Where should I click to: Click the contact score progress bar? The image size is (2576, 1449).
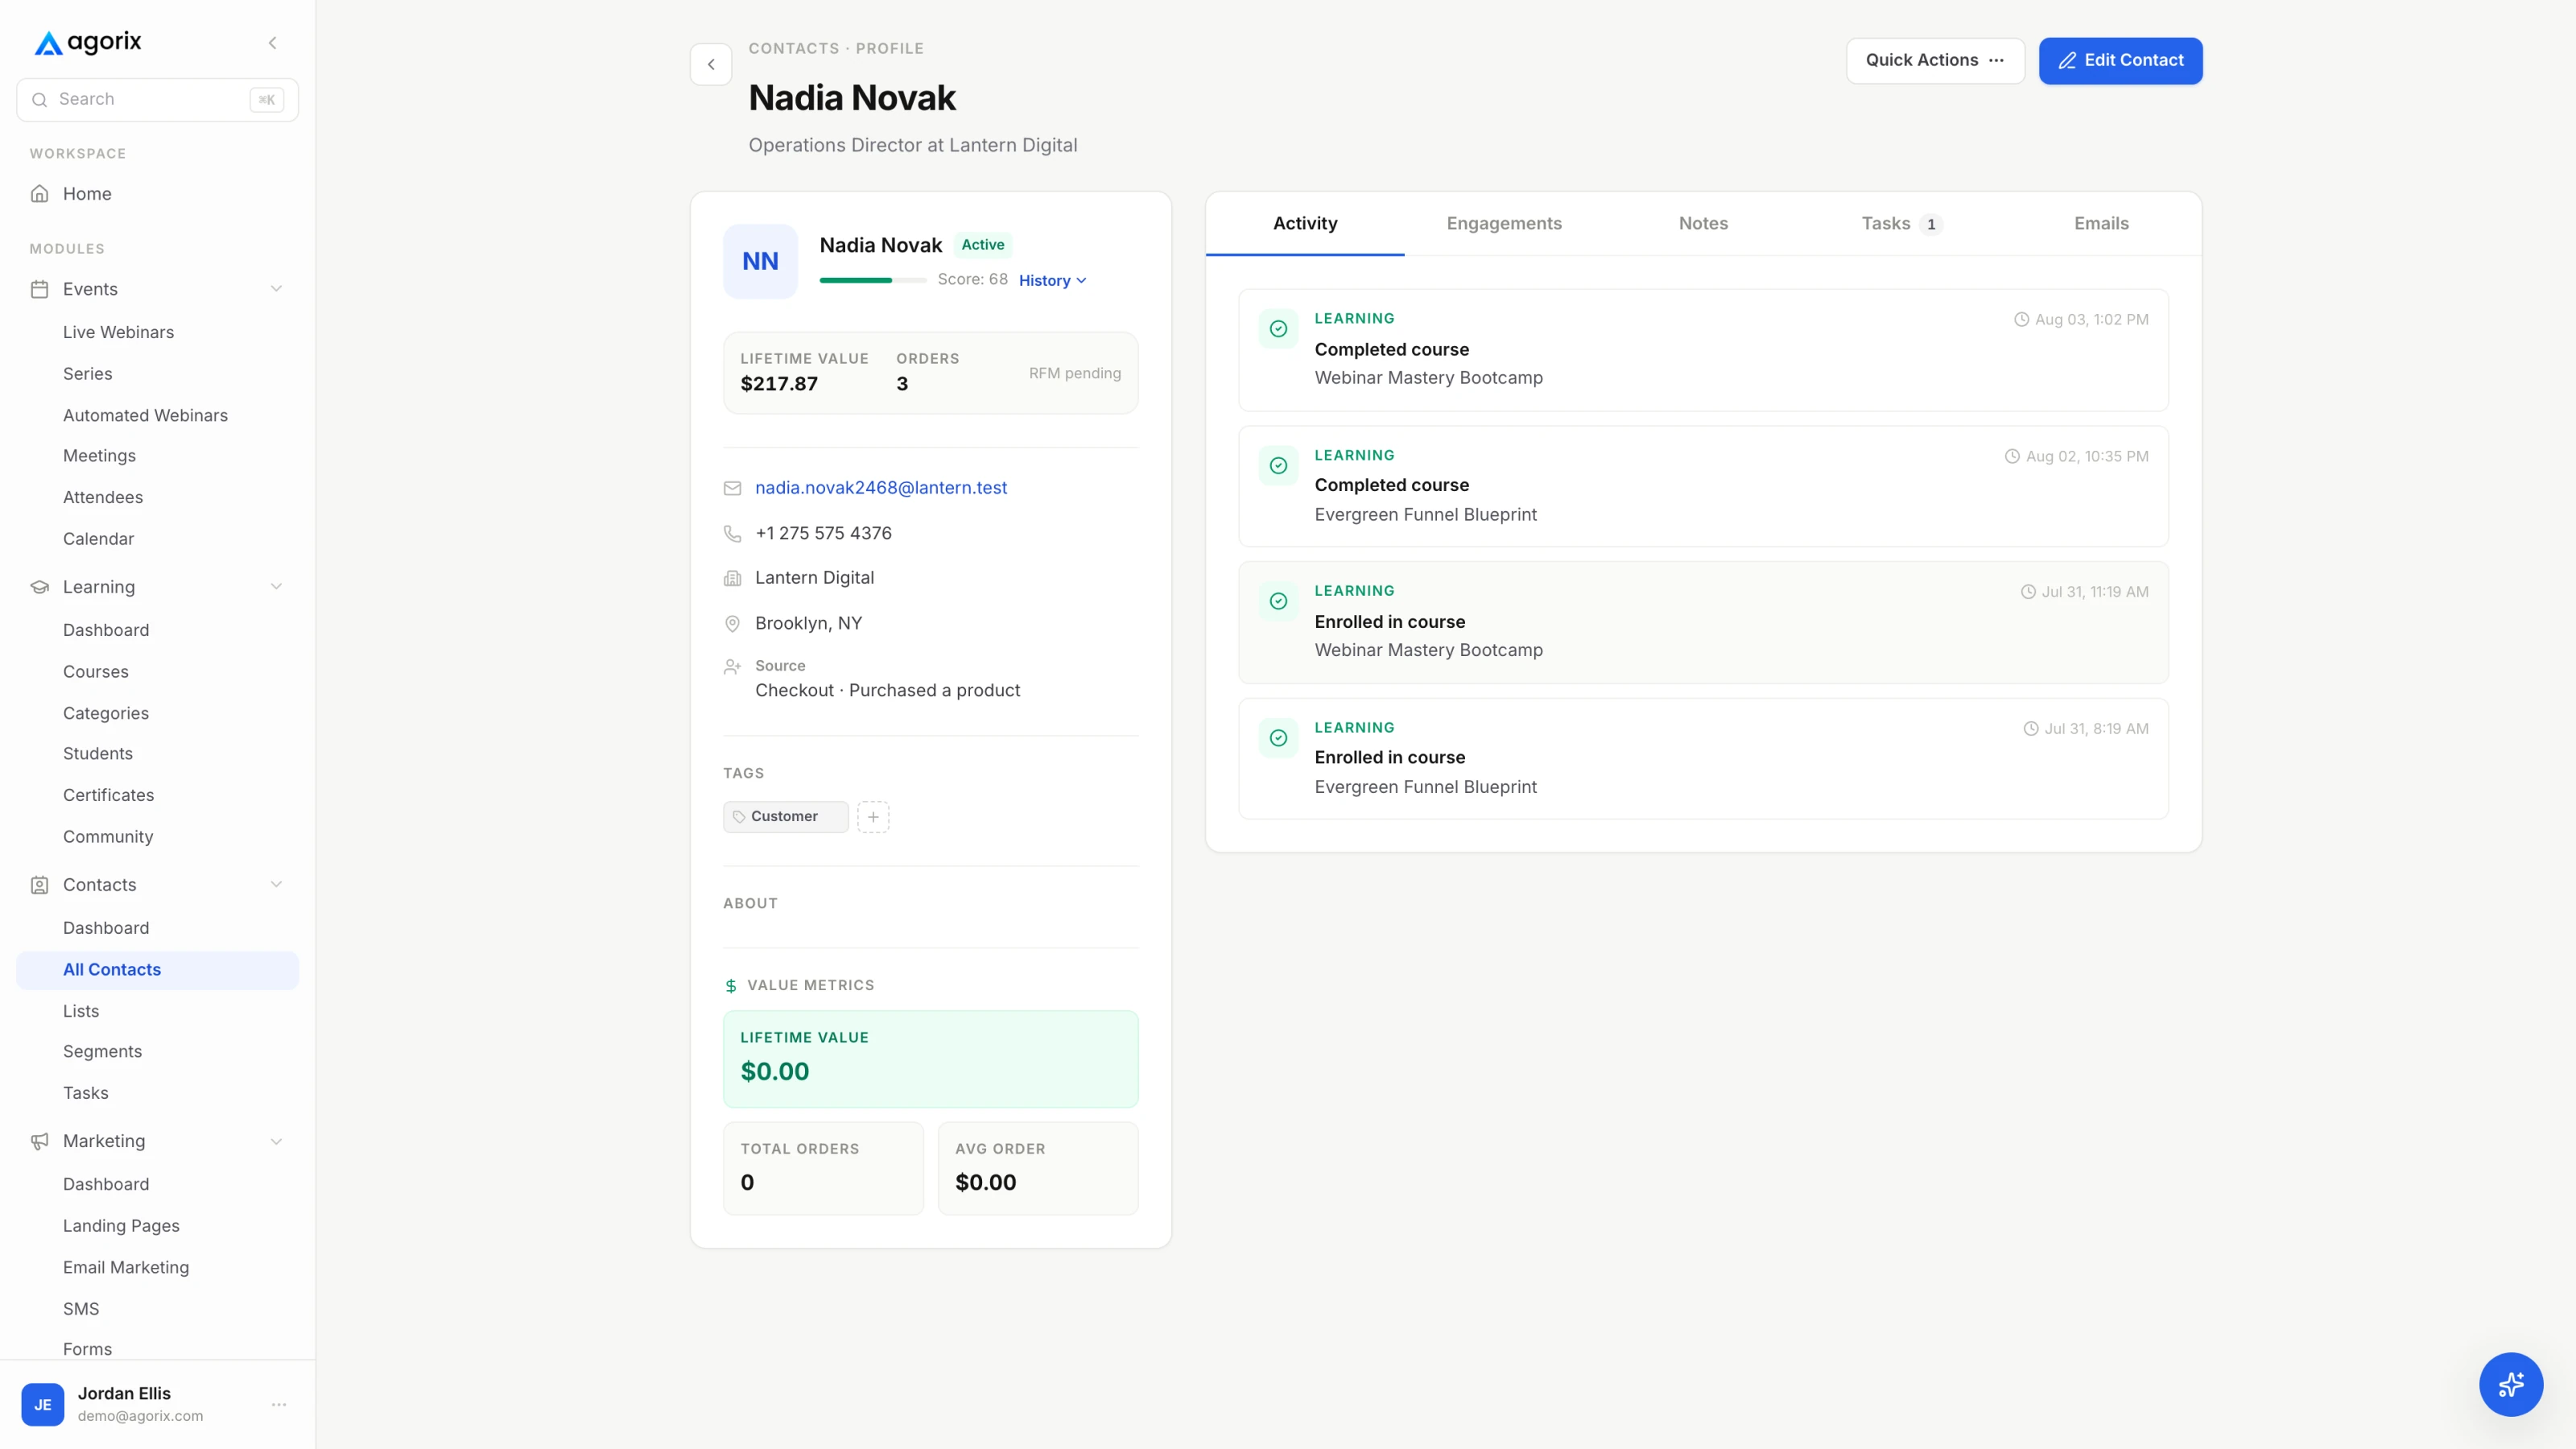coord(872,281)
